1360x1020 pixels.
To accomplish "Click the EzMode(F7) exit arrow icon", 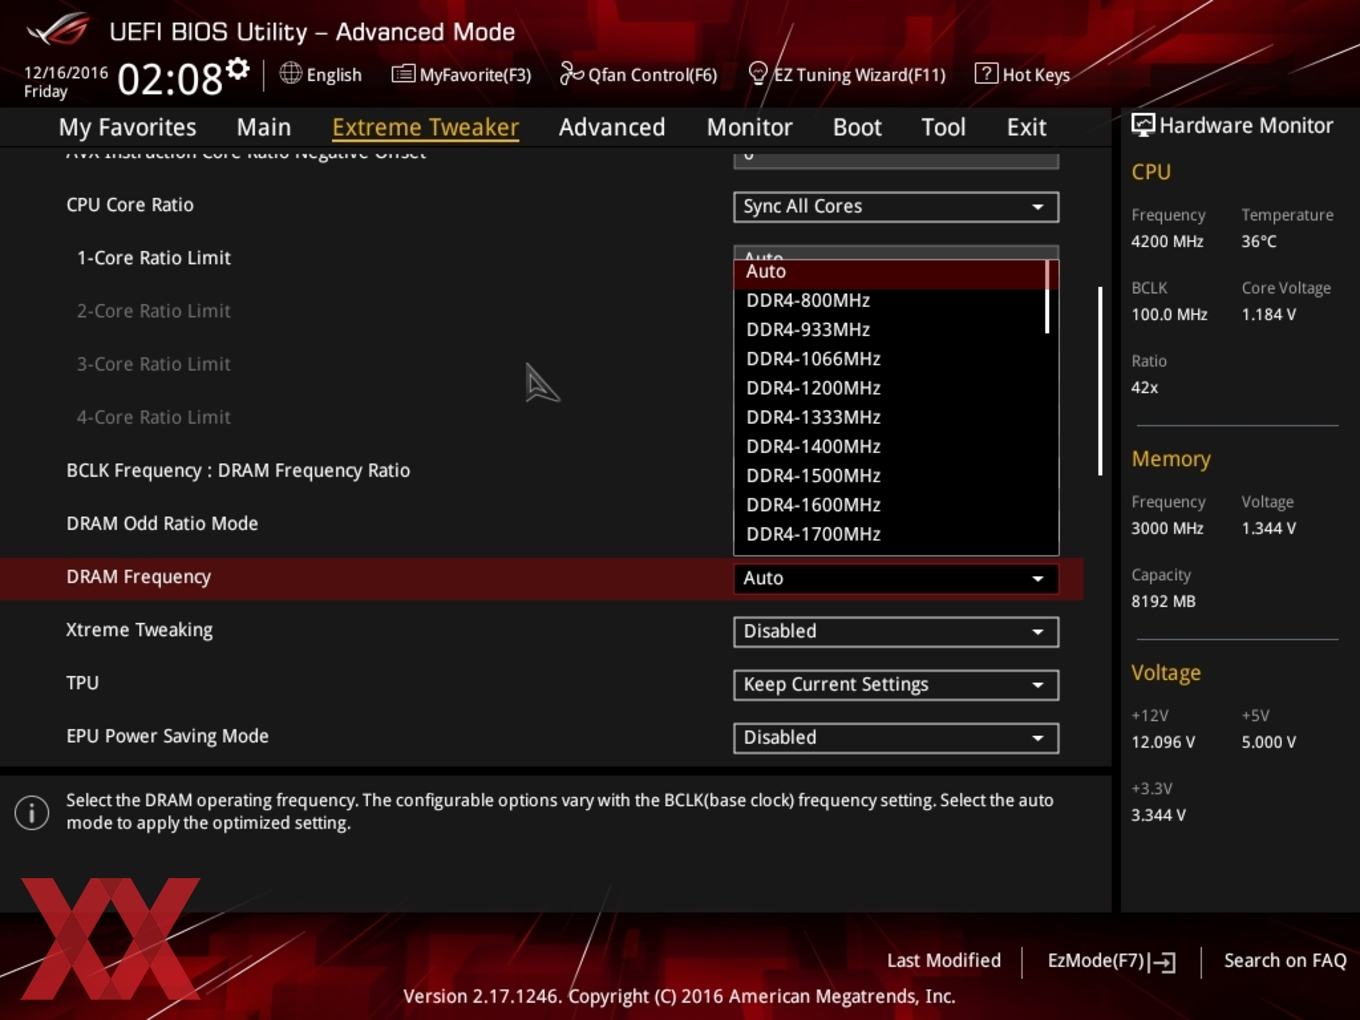I will pos(1162,962).
